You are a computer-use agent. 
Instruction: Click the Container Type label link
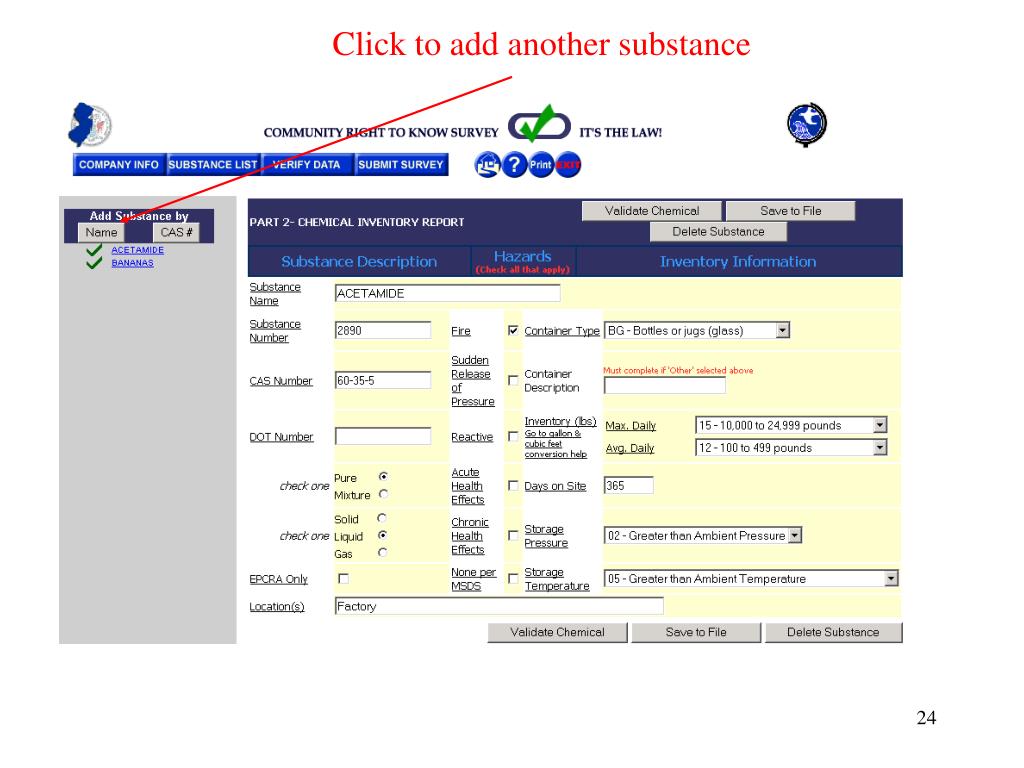[562, 331]
